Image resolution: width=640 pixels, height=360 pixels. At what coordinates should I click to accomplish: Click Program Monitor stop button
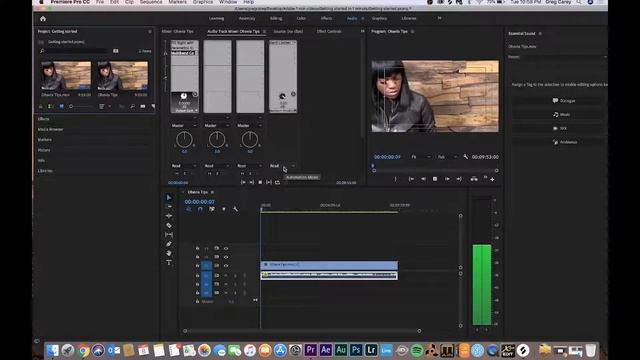pos(435,179)
